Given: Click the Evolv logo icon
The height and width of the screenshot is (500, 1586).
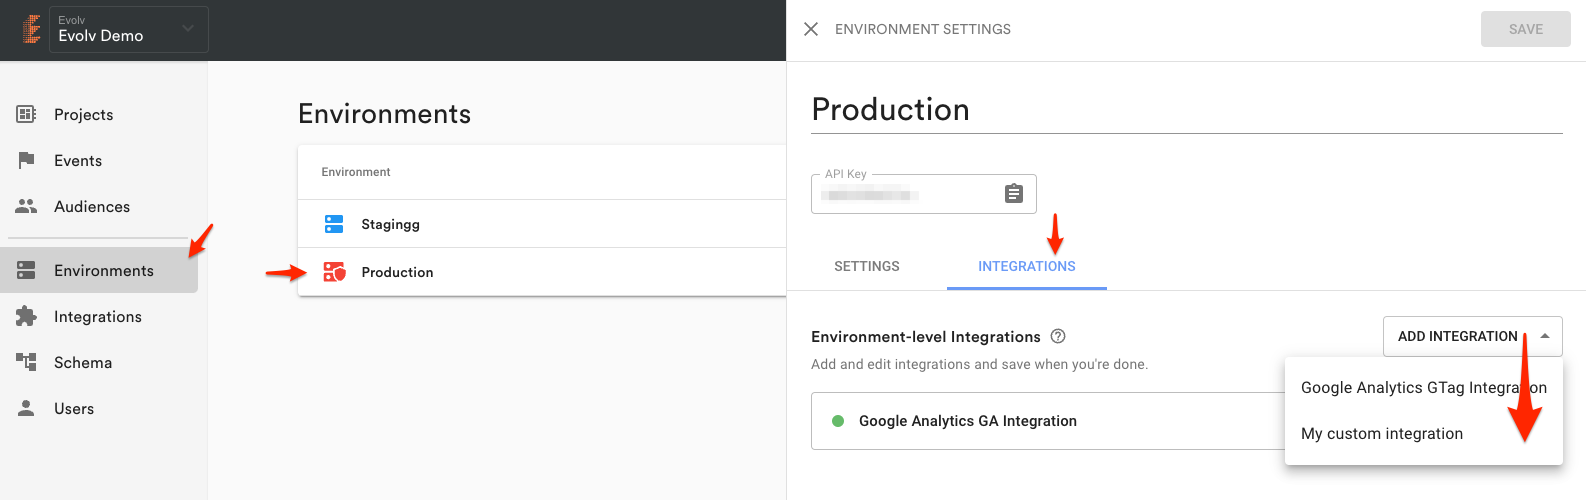Looking at the screenshot, I should click(32, 29).
